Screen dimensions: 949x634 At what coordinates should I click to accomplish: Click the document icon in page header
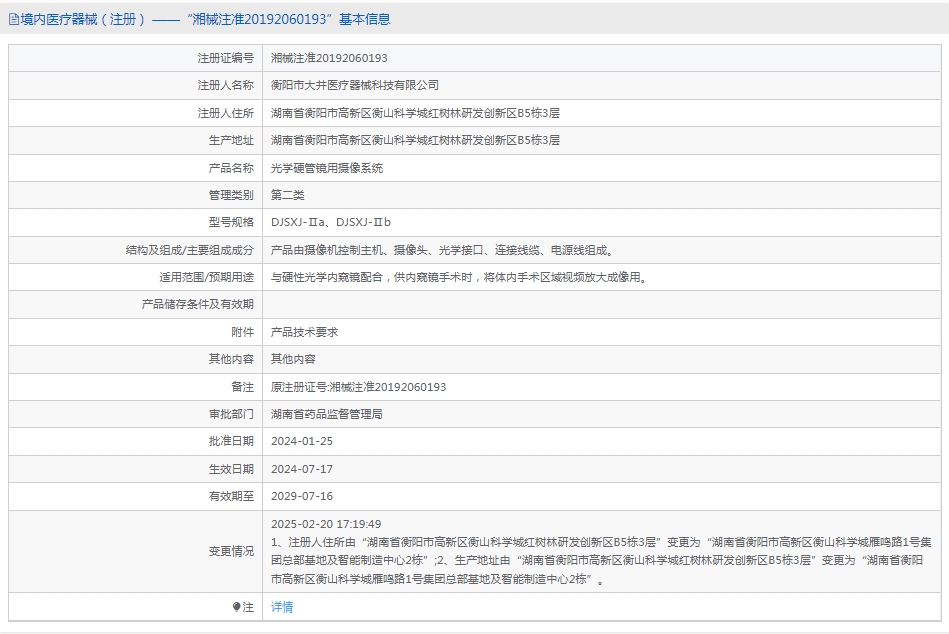point(13,19)
